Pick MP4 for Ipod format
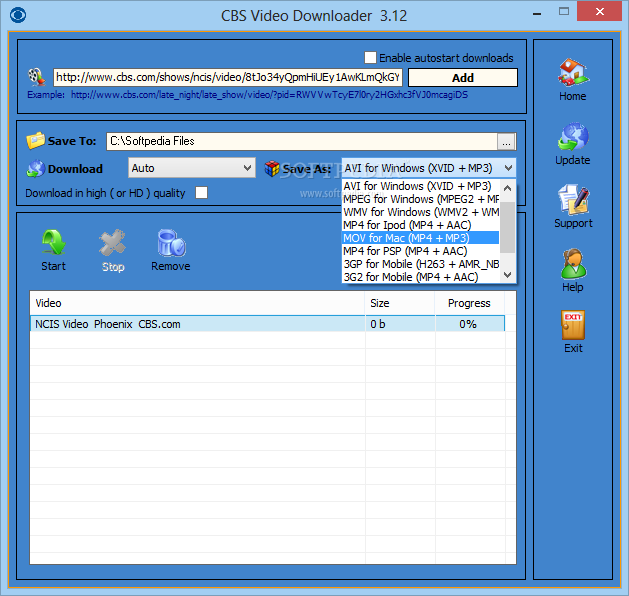This screenshot has height=596, width=629. coord(420,225)
